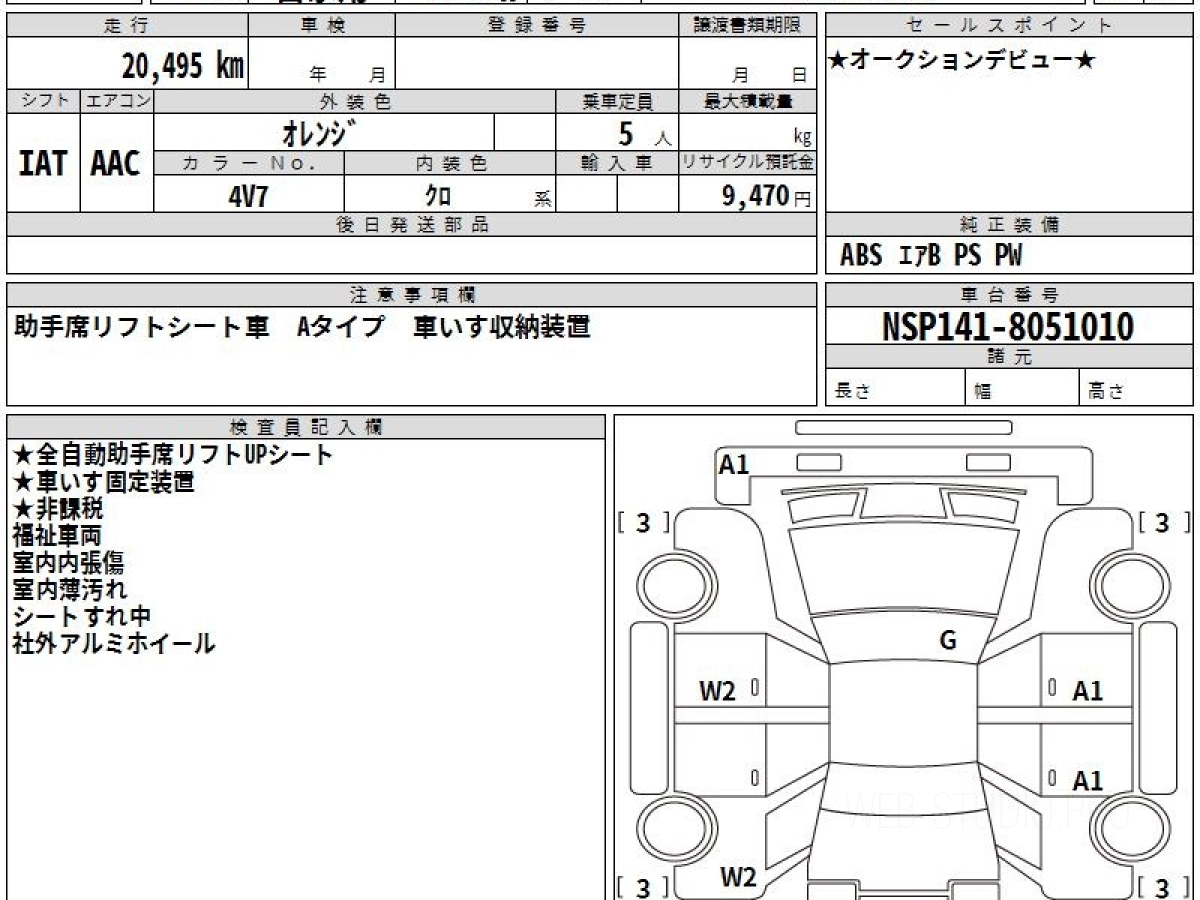1200x900 pixels.
Task: Select the 後日発送部品 heading
Action: pyautogui.click(x=412, y=225)
